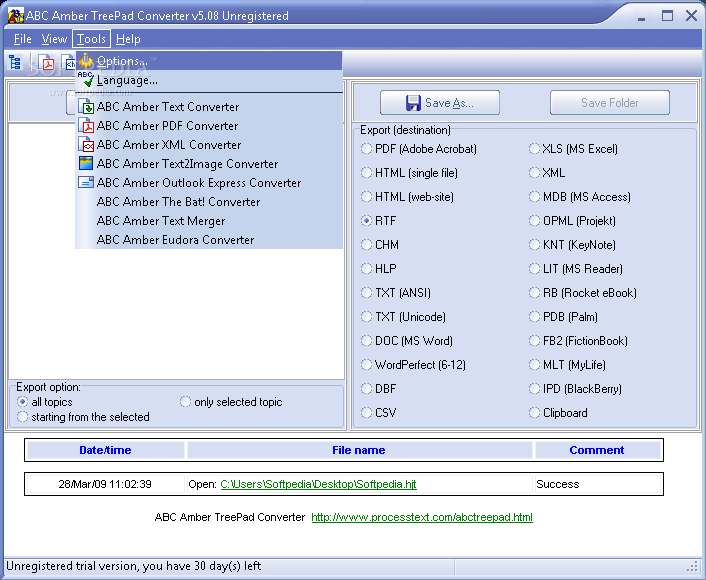Choose Options... from the Tools menu
Screen dimensions: 706x580
(x=209, y=61)
